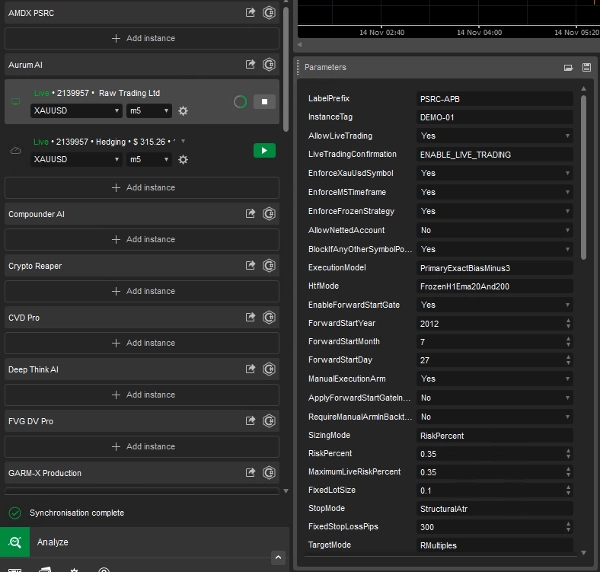Open EnableForwardStartGate dropdown

(x=494, y=305)
